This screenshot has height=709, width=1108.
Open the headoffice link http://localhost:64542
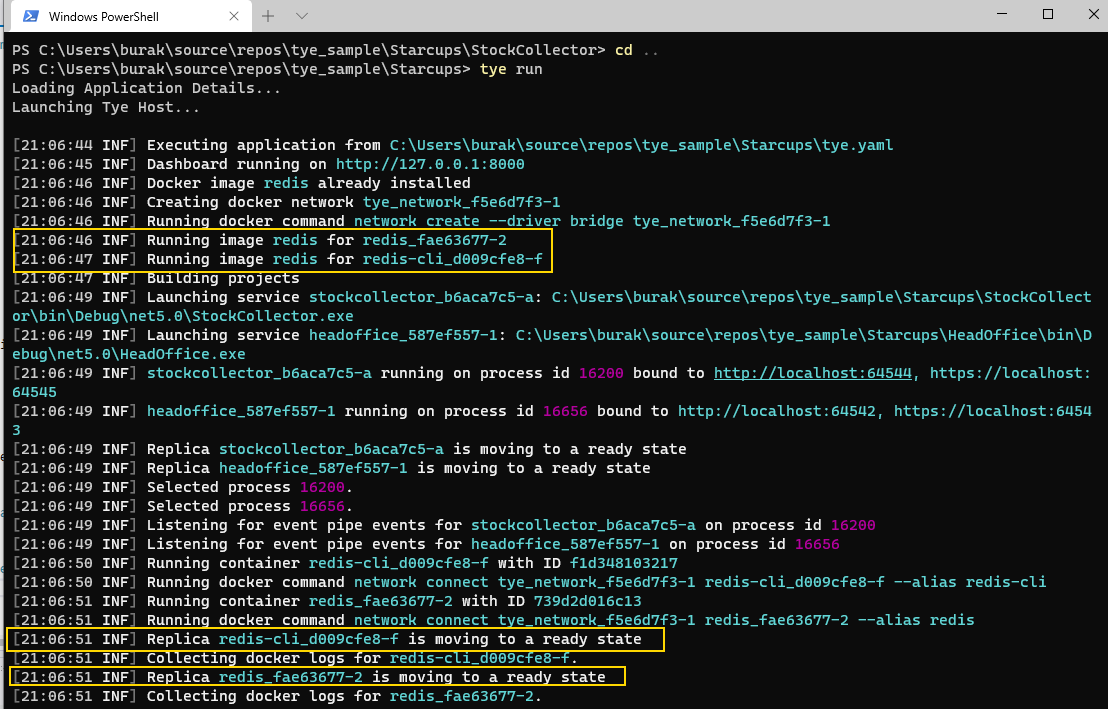pos(783,411)
